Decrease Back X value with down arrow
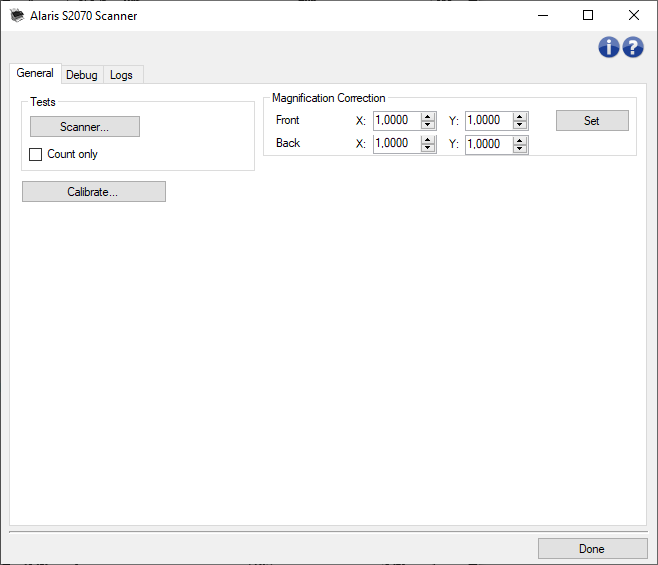658x565 pixels. tap(428, 148)
